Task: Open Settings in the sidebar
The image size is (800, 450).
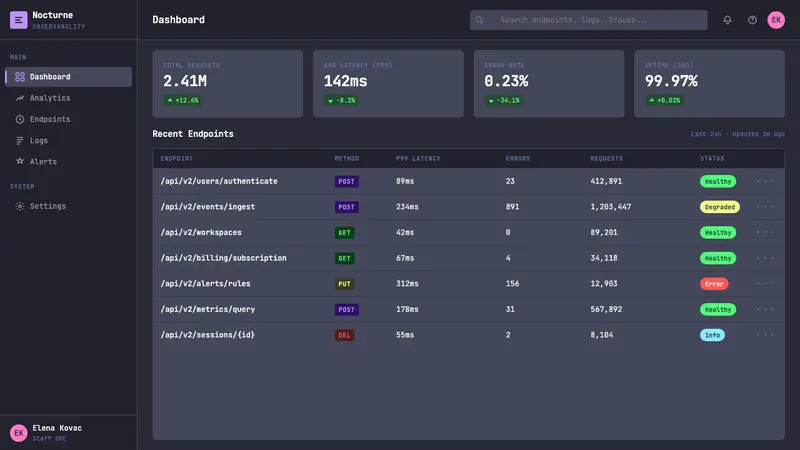Action: [68, 206]
